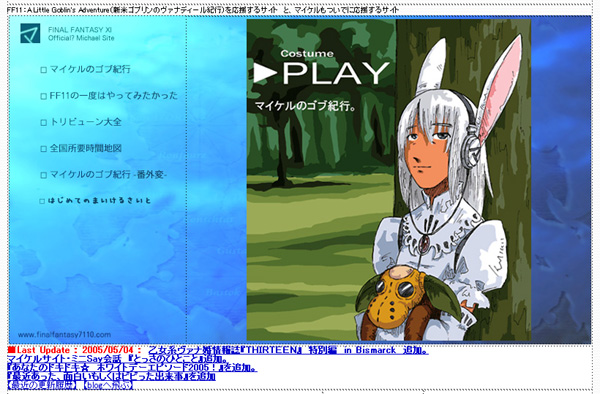Viewport: 600px width, 394px height.
Task: Select the トリビューン大全 menu item
Action: click(x=85, y=122)
